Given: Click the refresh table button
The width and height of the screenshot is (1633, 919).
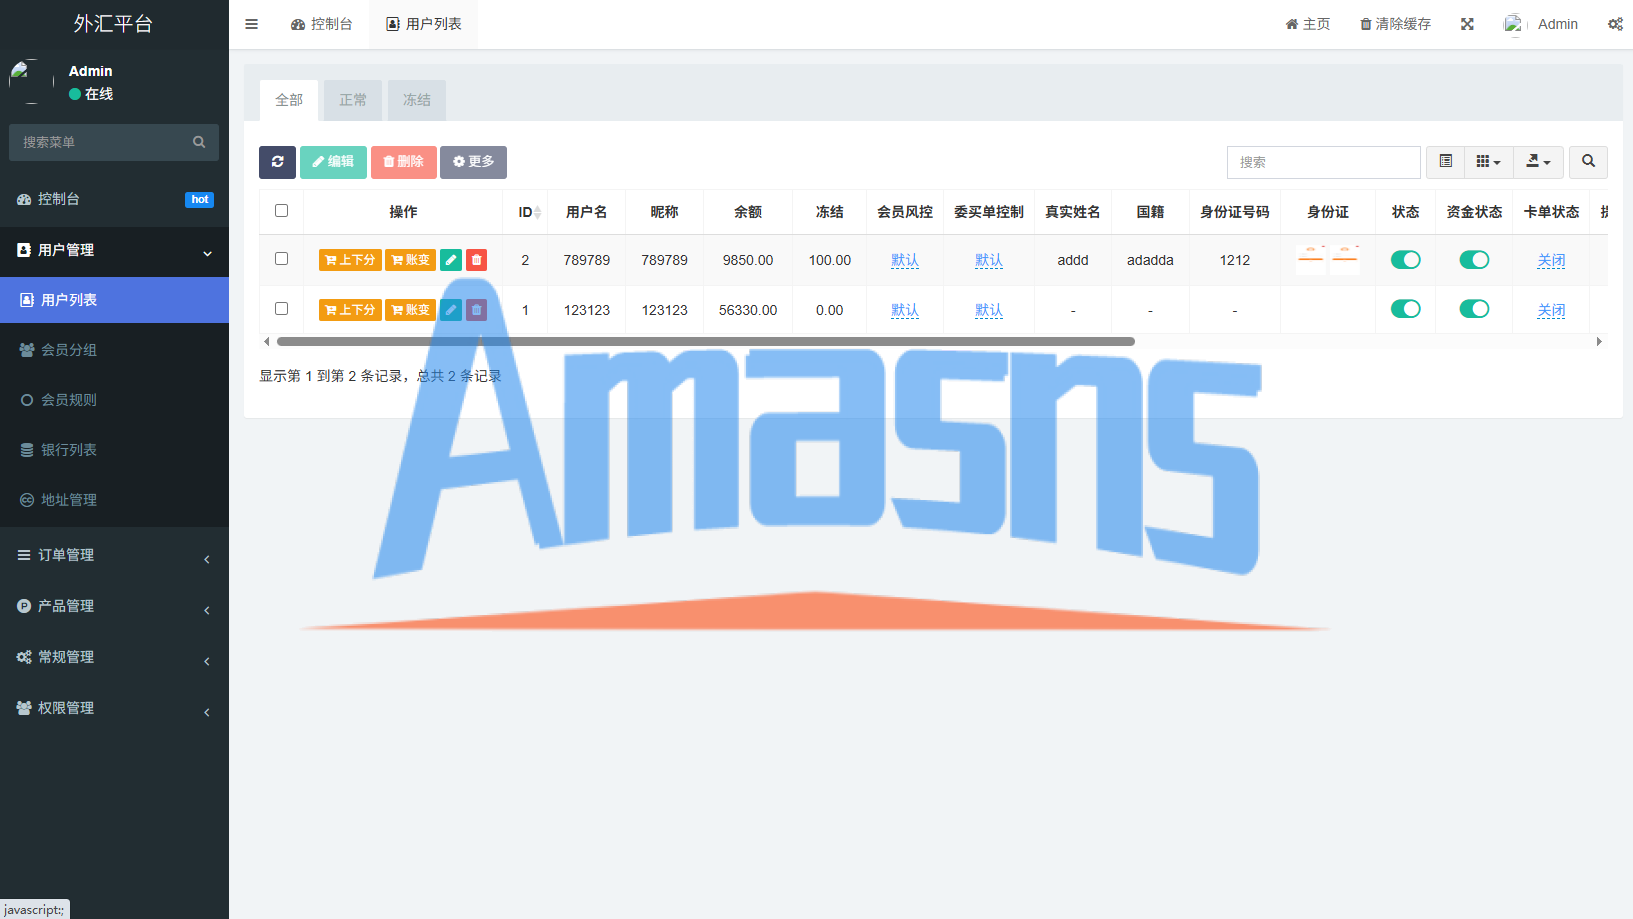Looking at the screenshot, I should click(x=277, y=162).
